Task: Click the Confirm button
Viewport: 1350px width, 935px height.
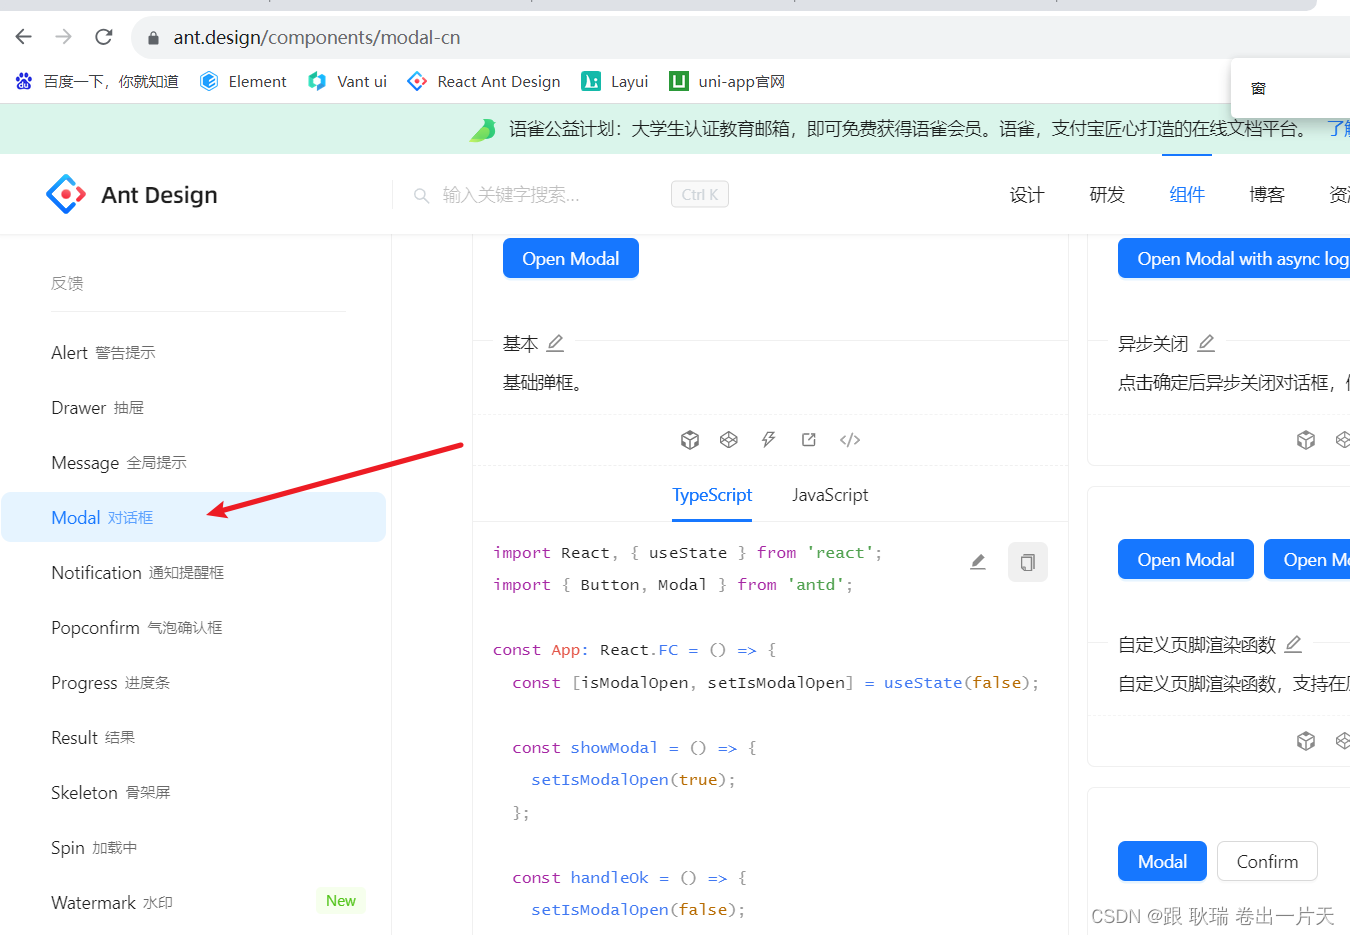Action: [x=1267, y=861]
